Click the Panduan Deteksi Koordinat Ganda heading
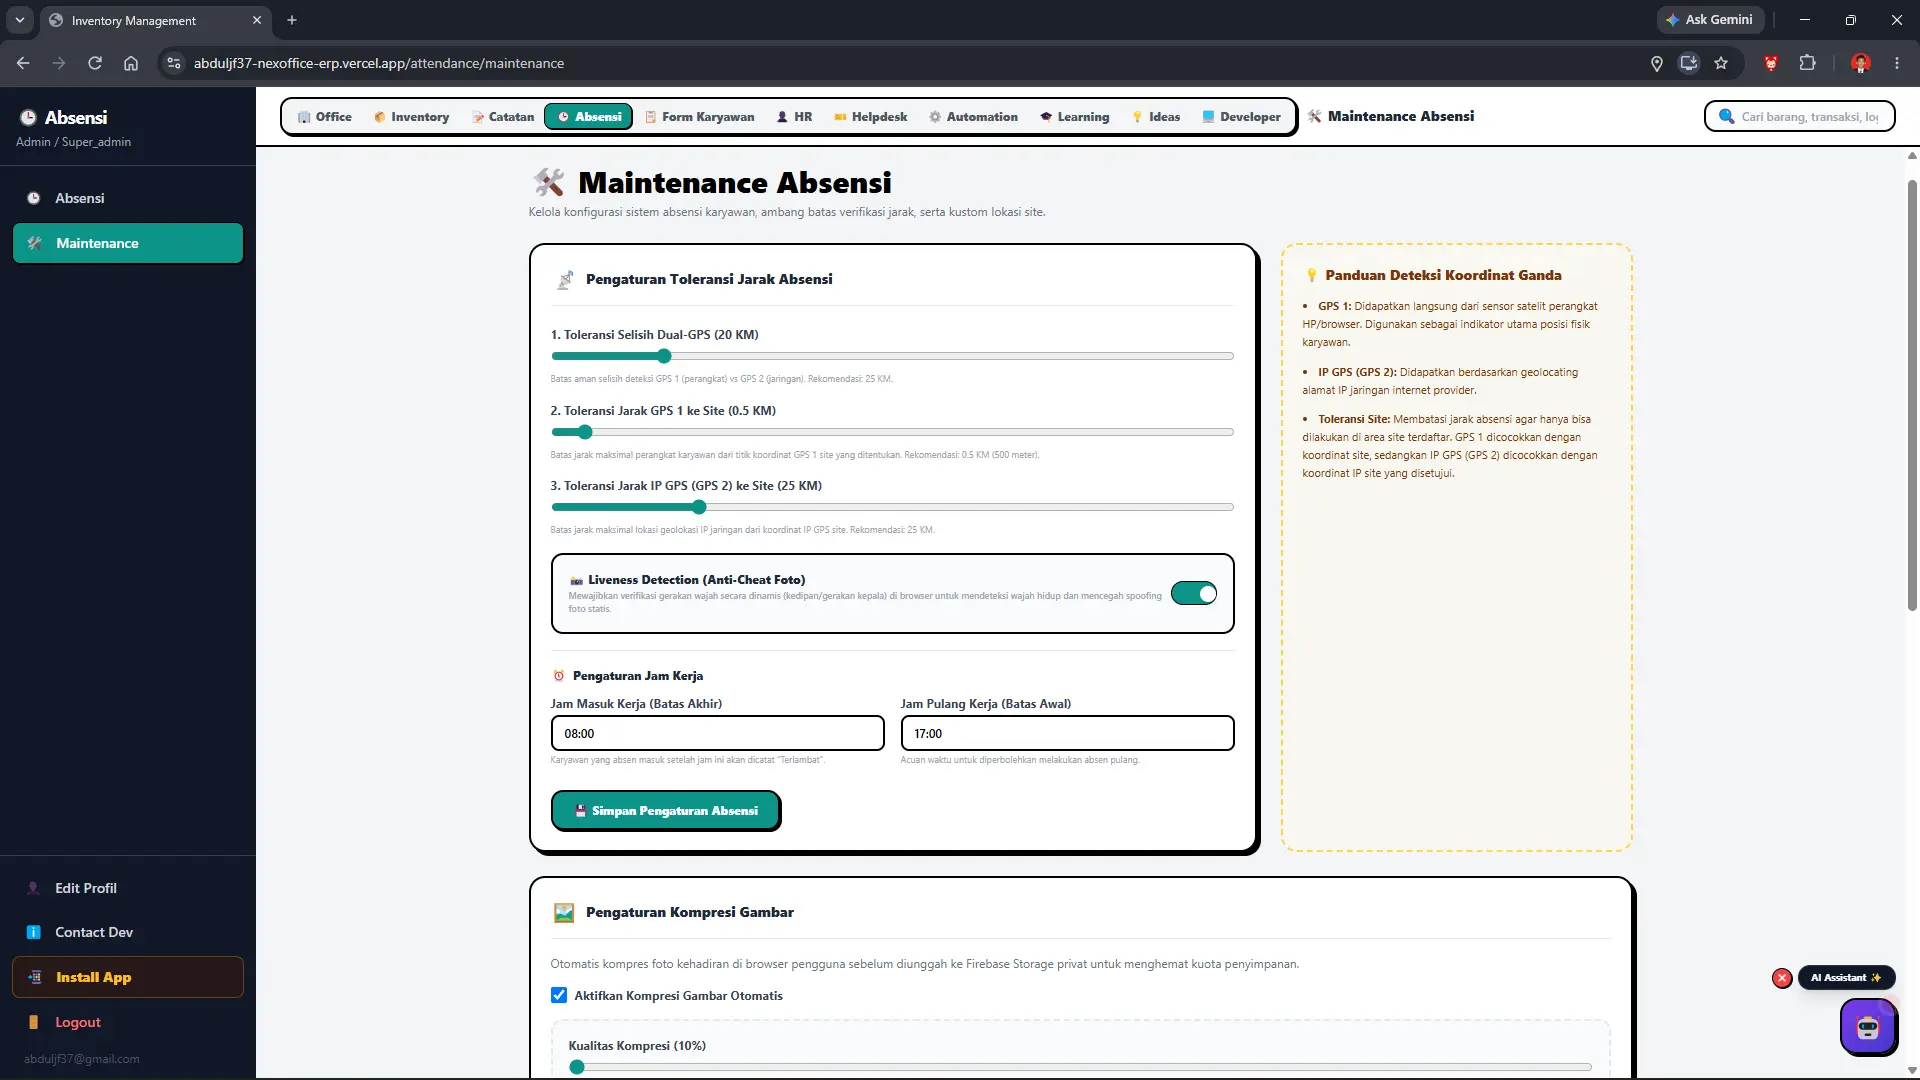 pyautogui.click(x=1443, y=275)
